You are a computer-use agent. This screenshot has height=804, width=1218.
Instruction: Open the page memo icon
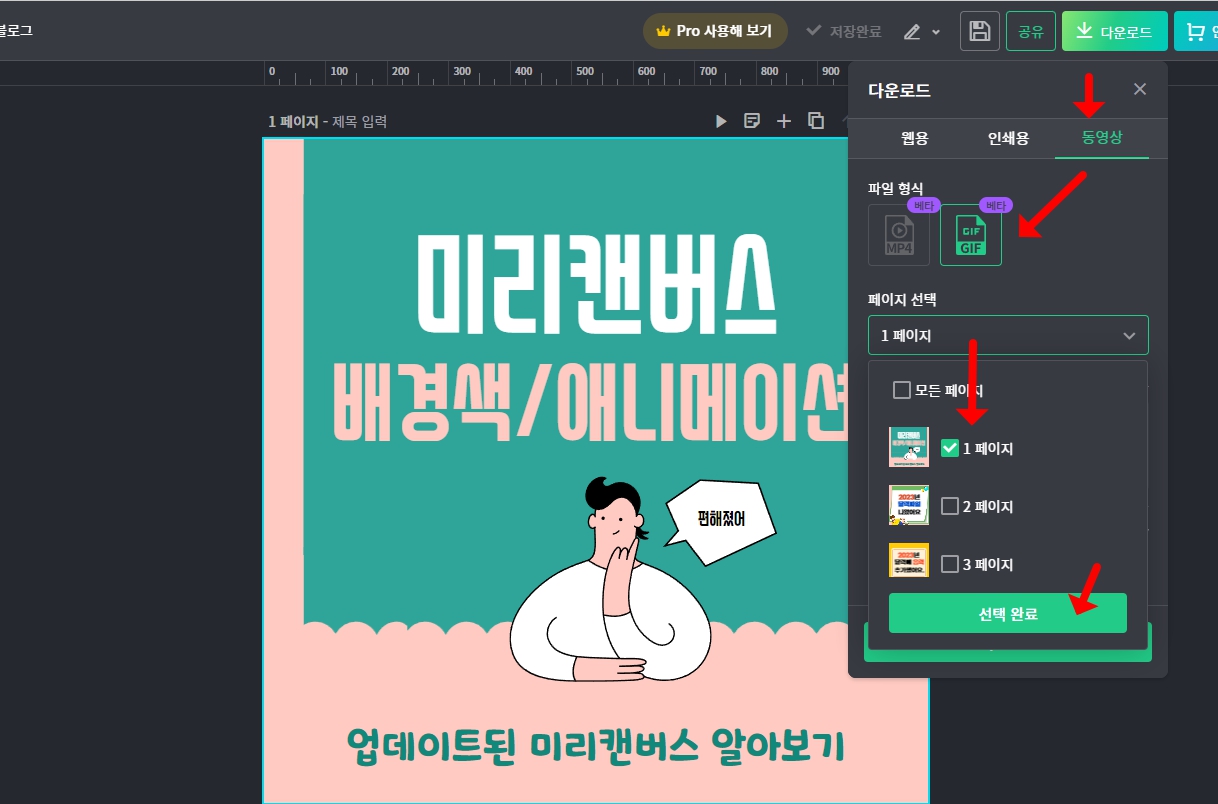point(752,121)
